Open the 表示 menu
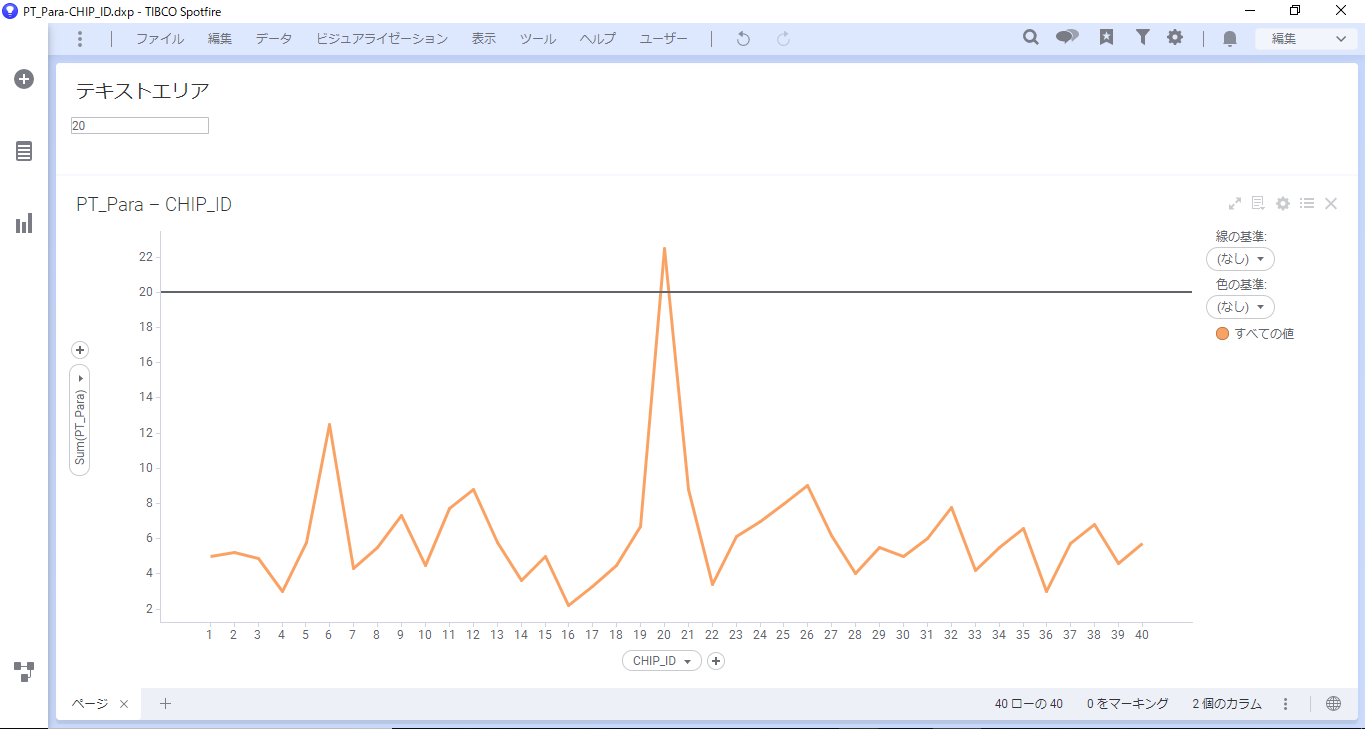Viewport: 1365px width, 729px height. (484, 39)
